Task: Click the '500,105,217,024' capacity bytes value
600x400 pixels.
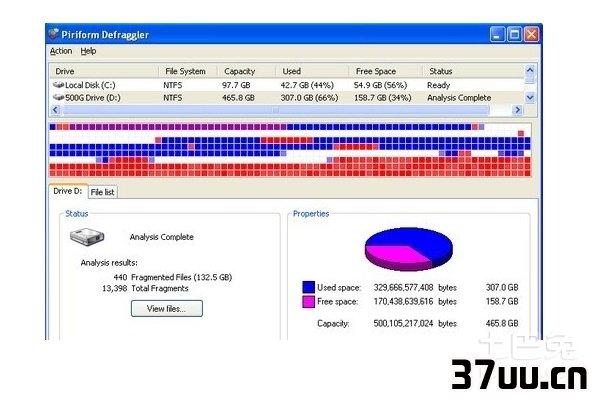Action: click(x=403, y=323)
